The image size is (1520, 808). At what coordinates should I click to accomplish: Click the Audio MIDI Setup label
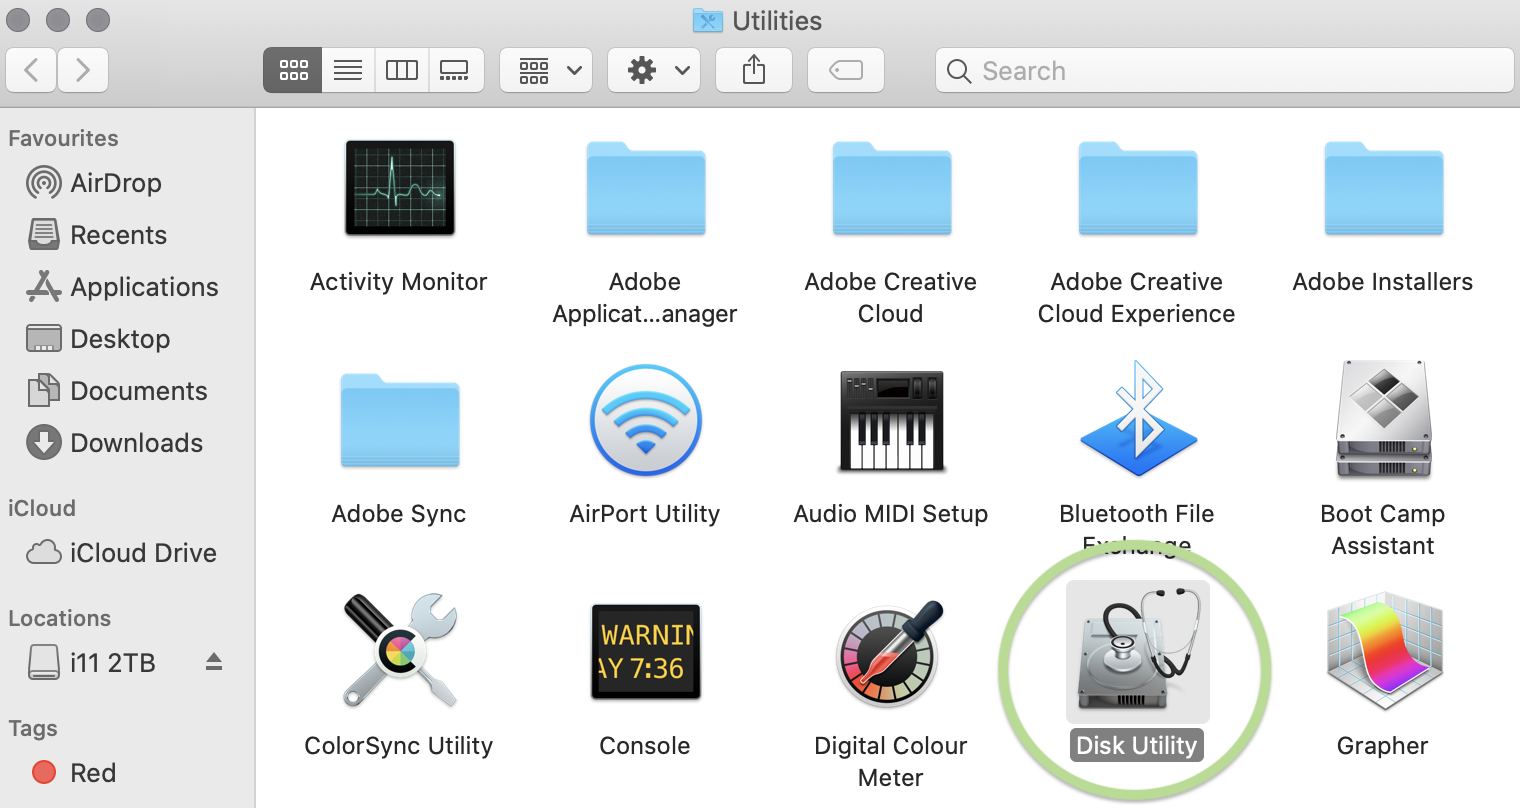891,514
